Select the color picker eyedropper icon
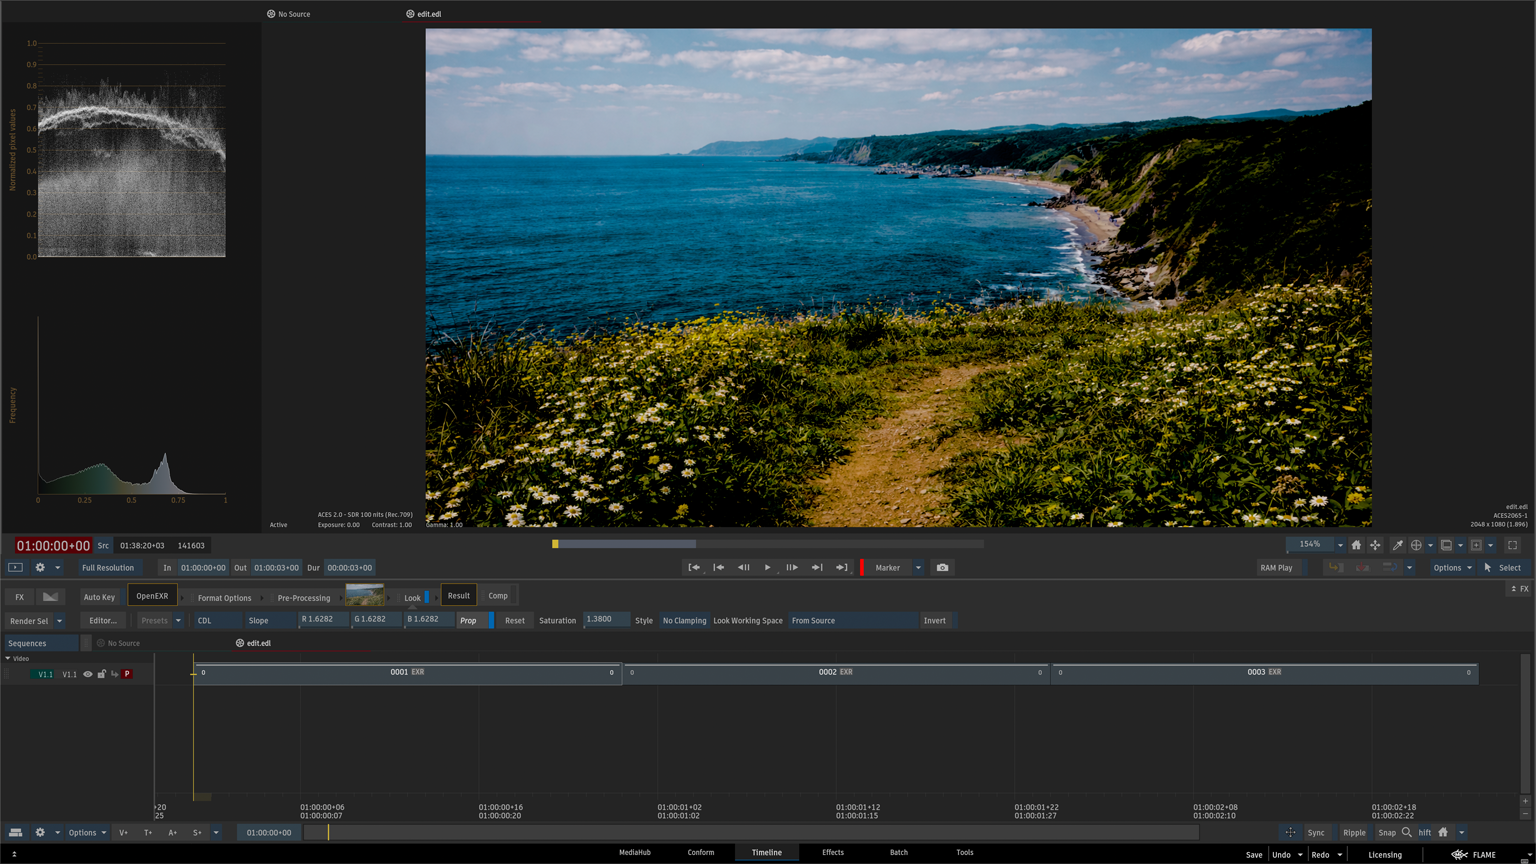1536x864 pixels. 1398,545
